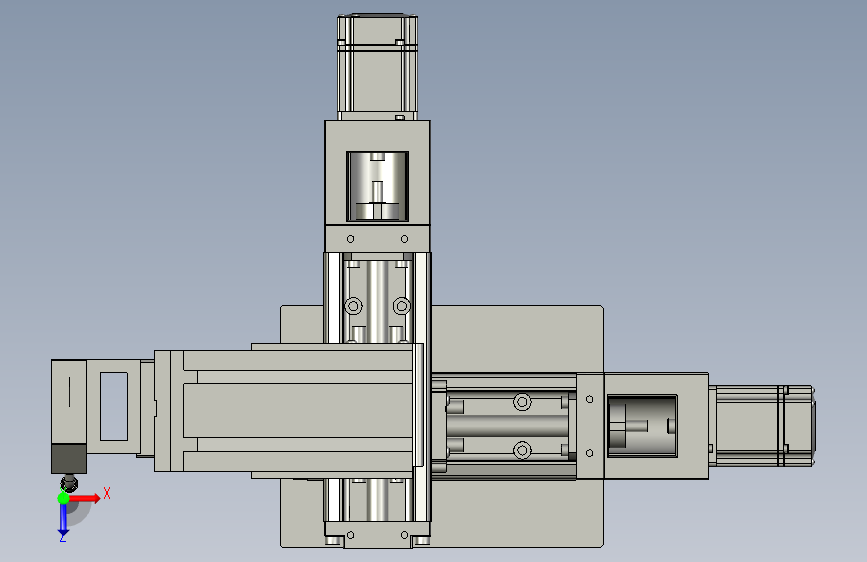
Task: Select the right round screw on vertical axis carriage
Action: point(402,306)
